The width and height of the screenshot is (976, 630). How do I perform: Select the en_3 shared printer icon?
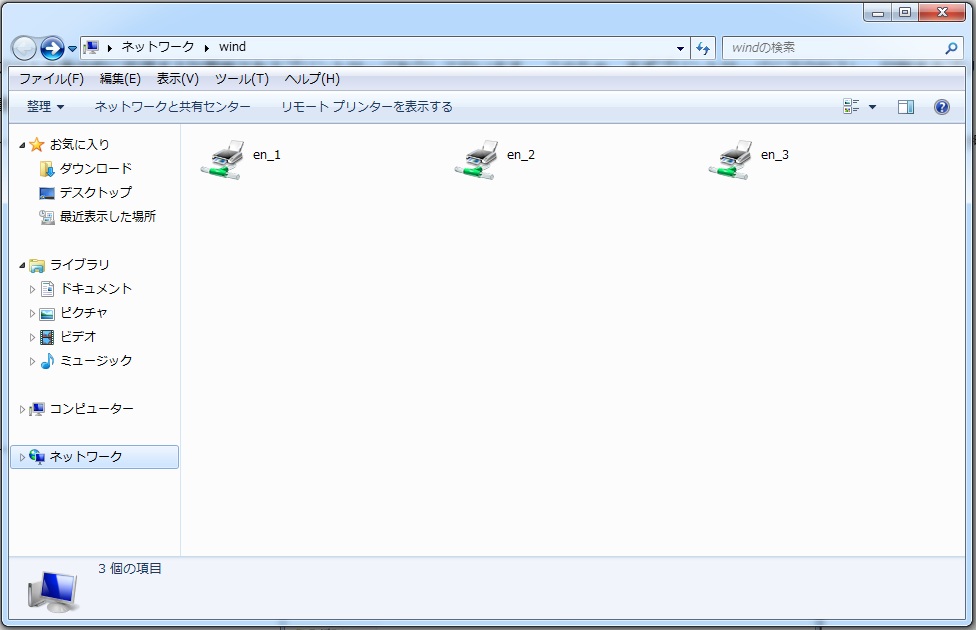click(731, 160)
